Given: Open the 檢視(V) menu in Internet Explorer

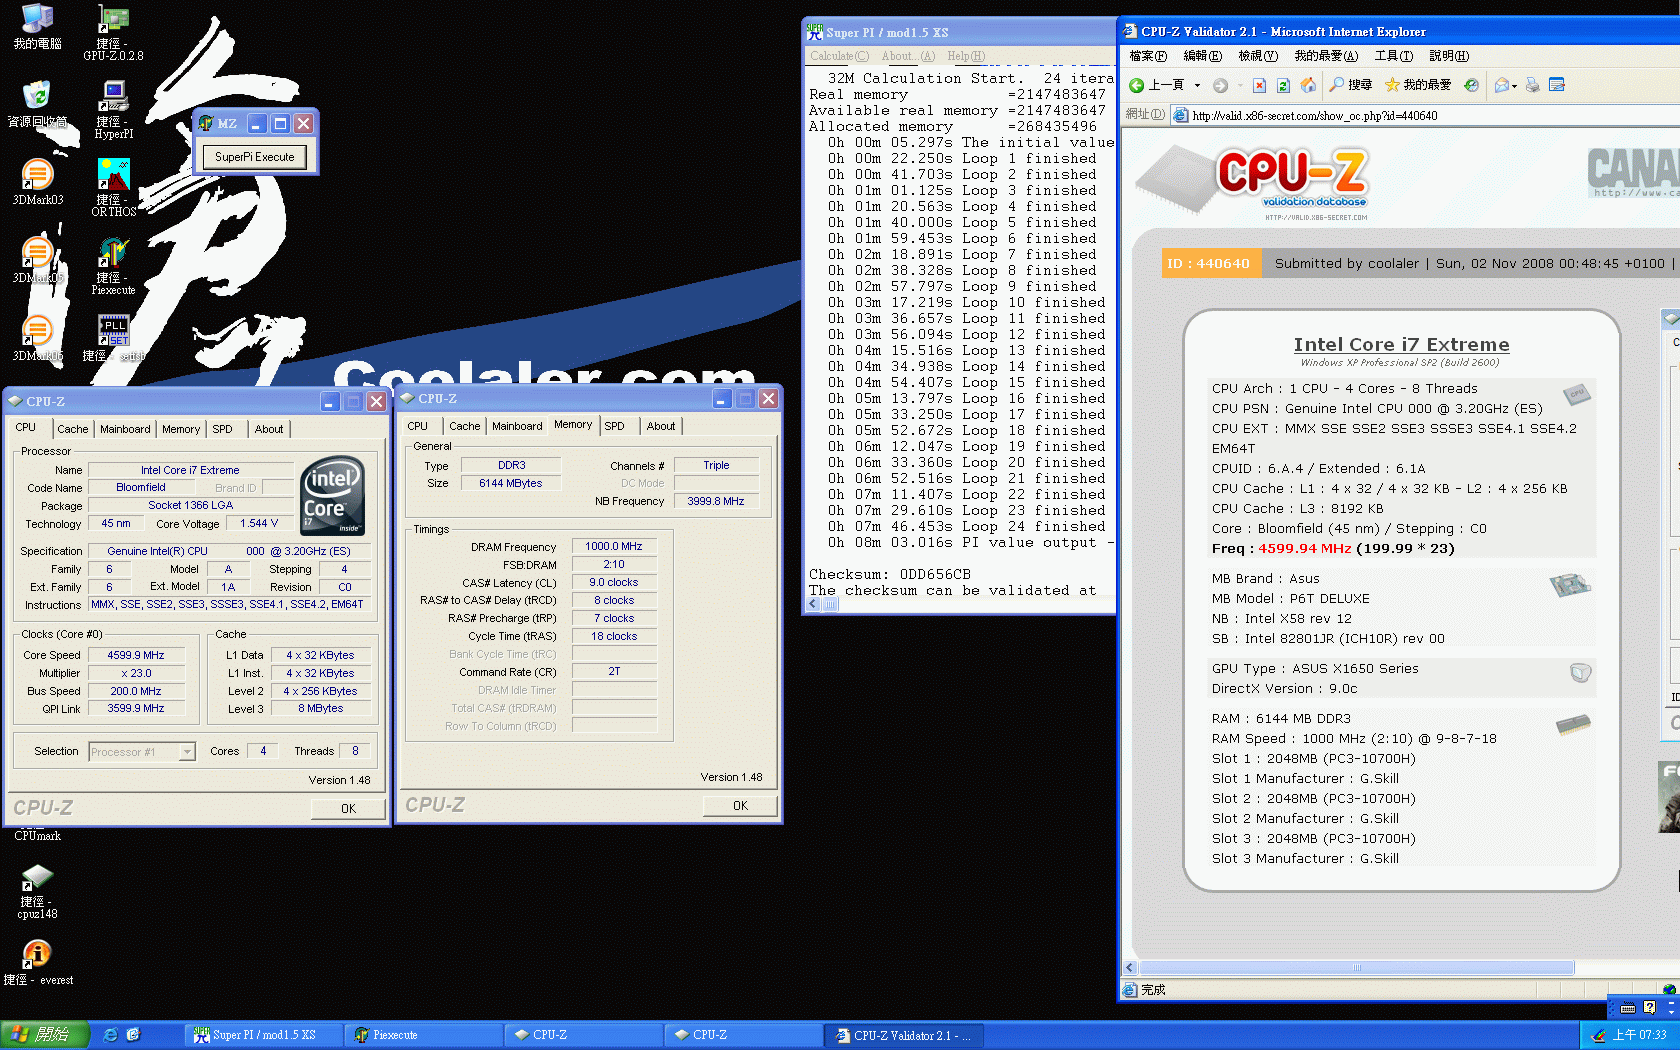Looking at the screenshot, I should click(x=1258, y=56).
